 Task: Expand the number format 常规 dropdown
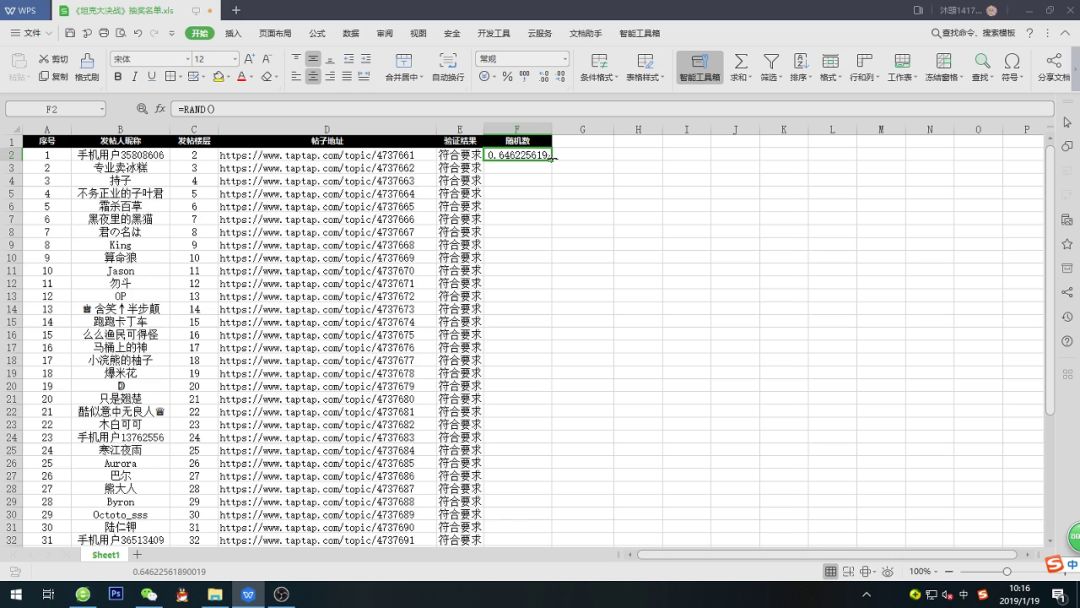565,59
